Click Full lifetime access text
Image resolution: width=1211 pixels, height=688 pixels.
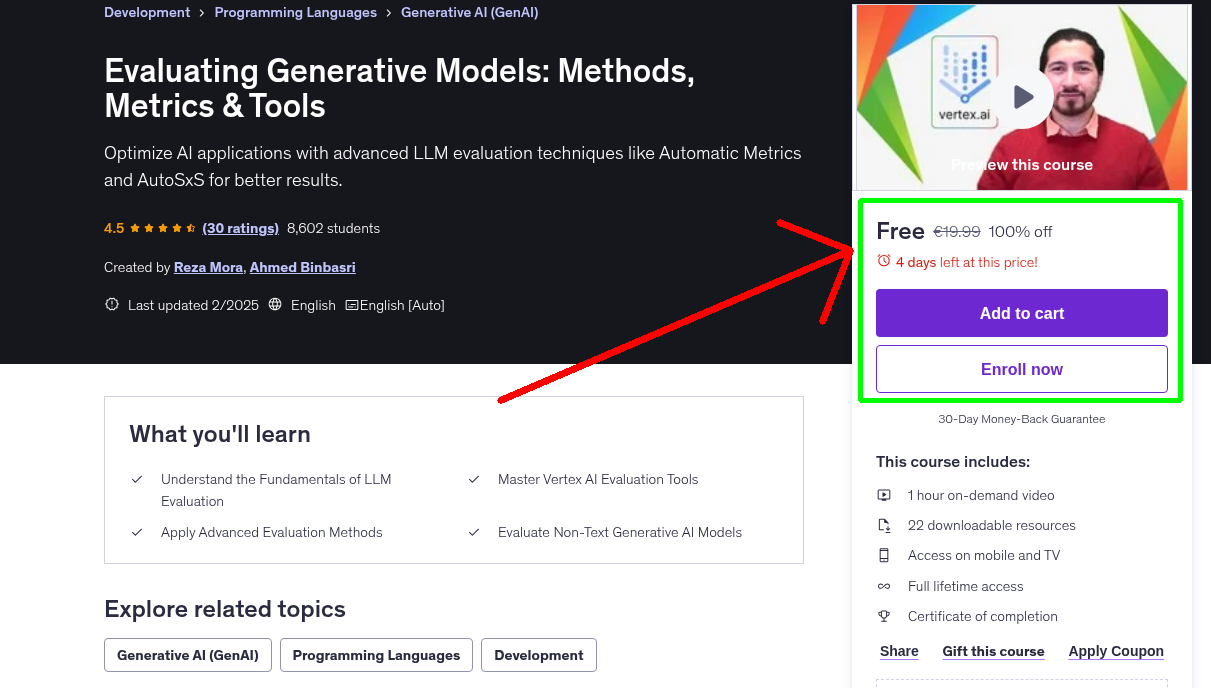pyautogui.click(x=966, y=586)
